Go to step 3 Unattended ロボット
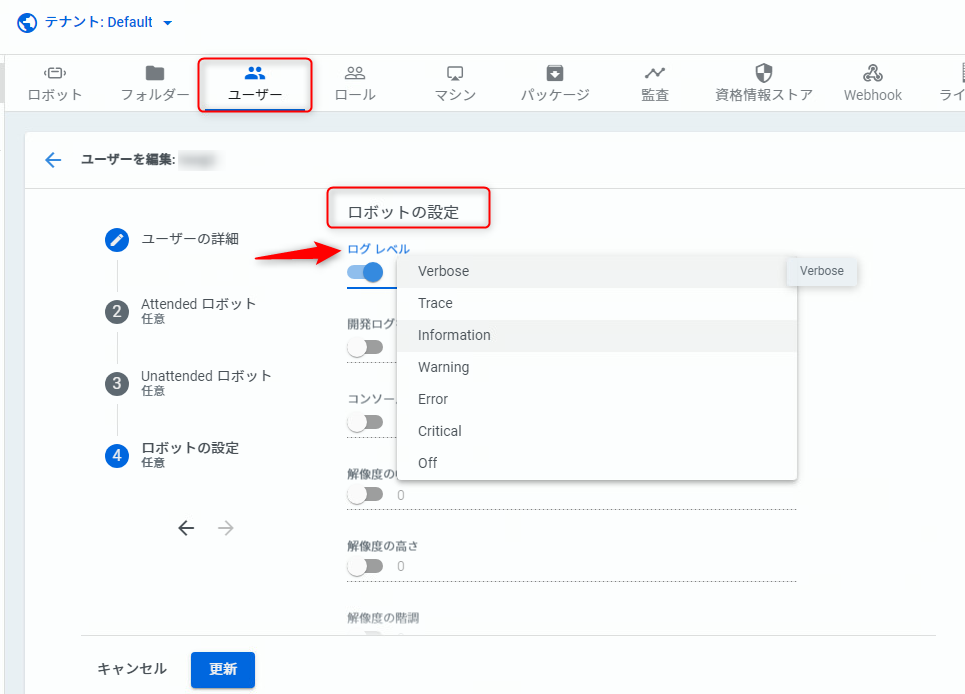 click(188, 383)
